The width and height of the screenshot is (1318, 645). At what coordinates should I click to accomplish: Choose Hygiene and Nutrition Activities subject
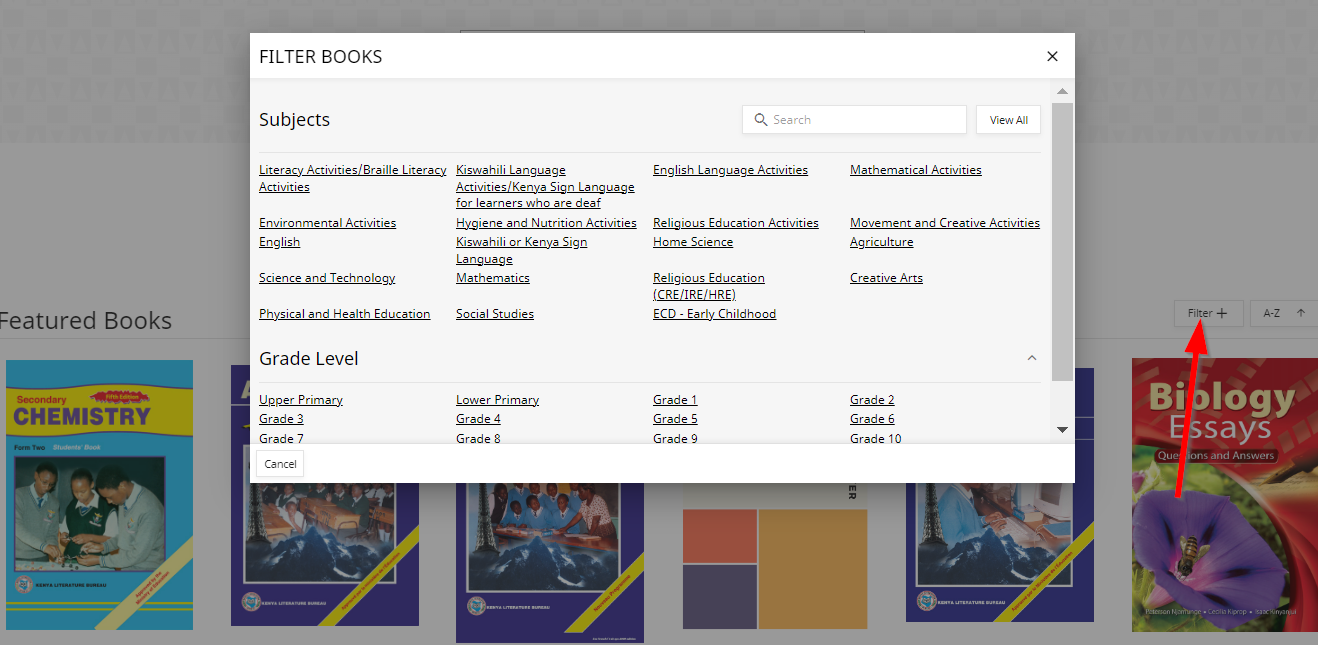click(x=546, y=223)
